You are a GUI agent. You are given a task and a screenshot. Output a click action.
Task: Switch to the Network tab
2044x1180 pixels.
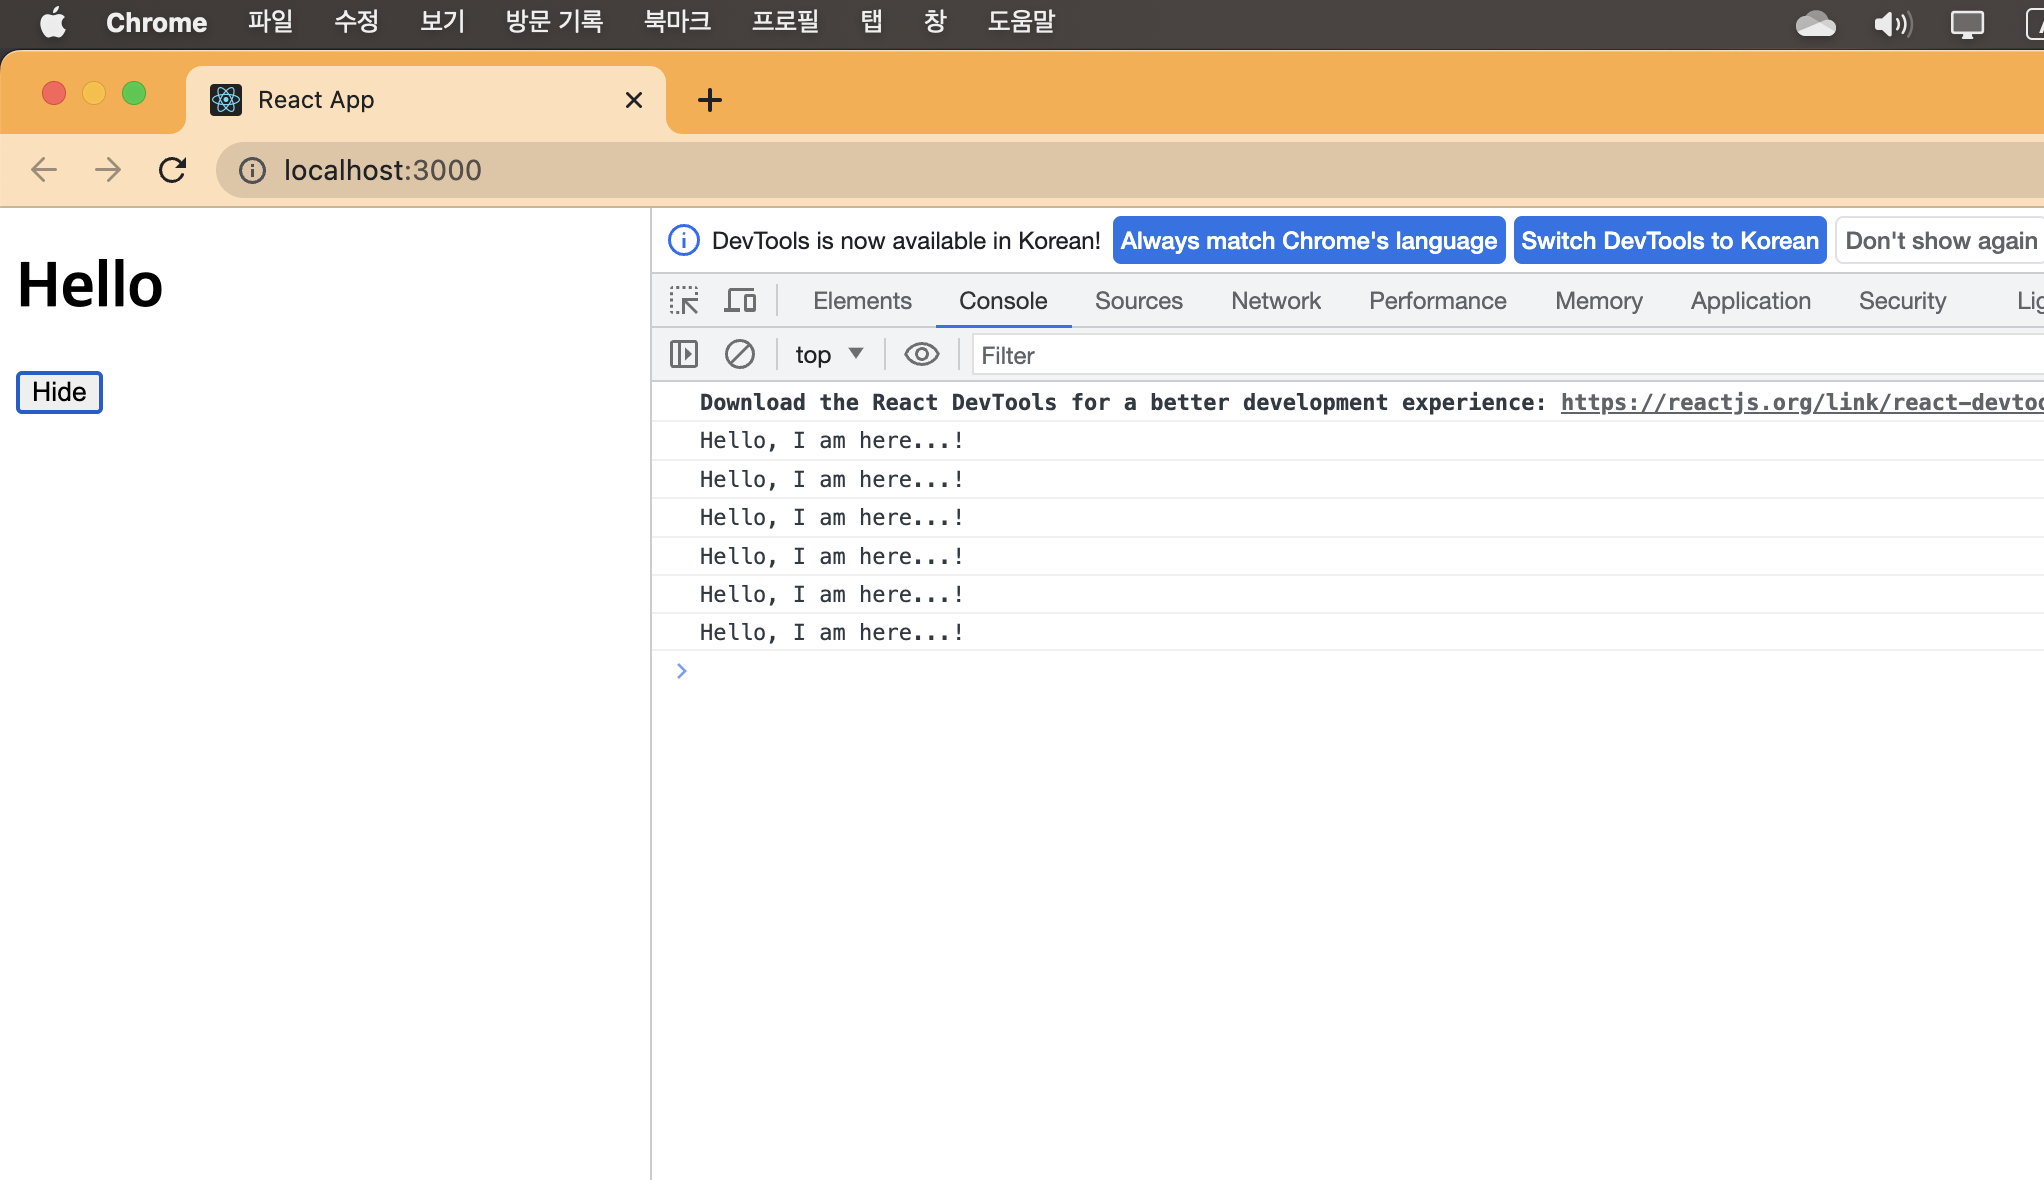(x=1275, y=301)
